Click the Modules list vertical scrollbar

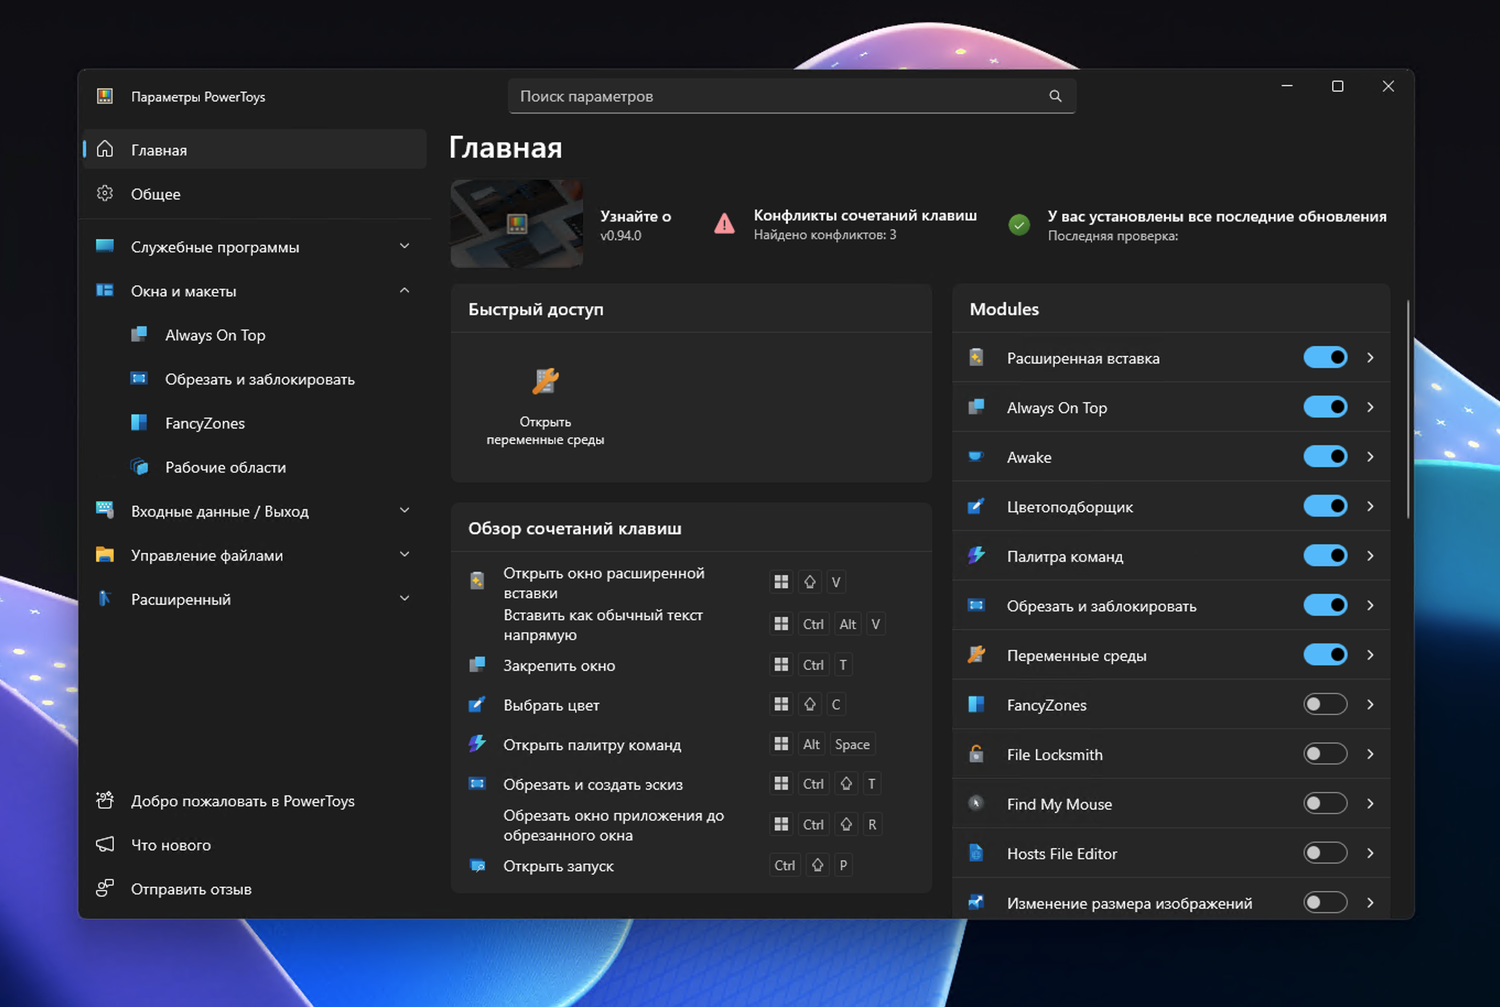point(1408,410)
